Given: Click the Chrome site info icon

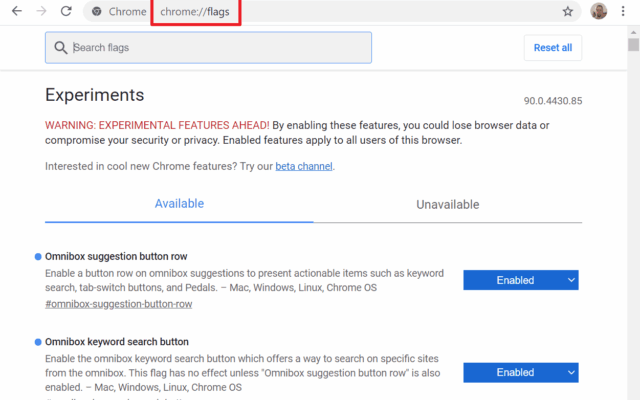Looking at the screenshot, I should click(x=97, y=11).
